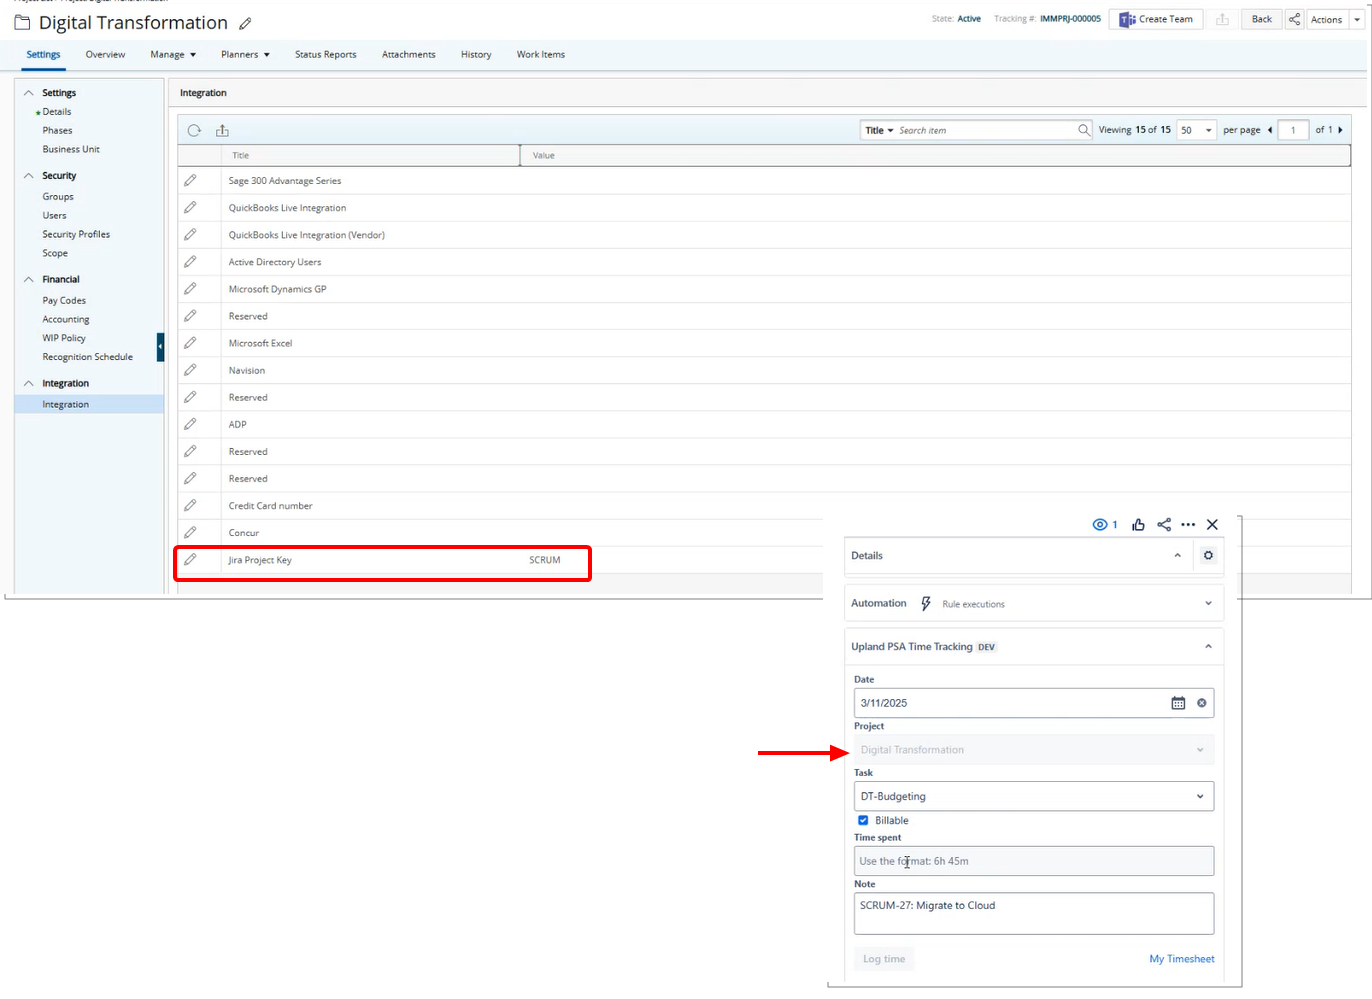Collapse the Upland PSA Time Tracking section
1372x999 pixels.
(x=1208, y=646)
